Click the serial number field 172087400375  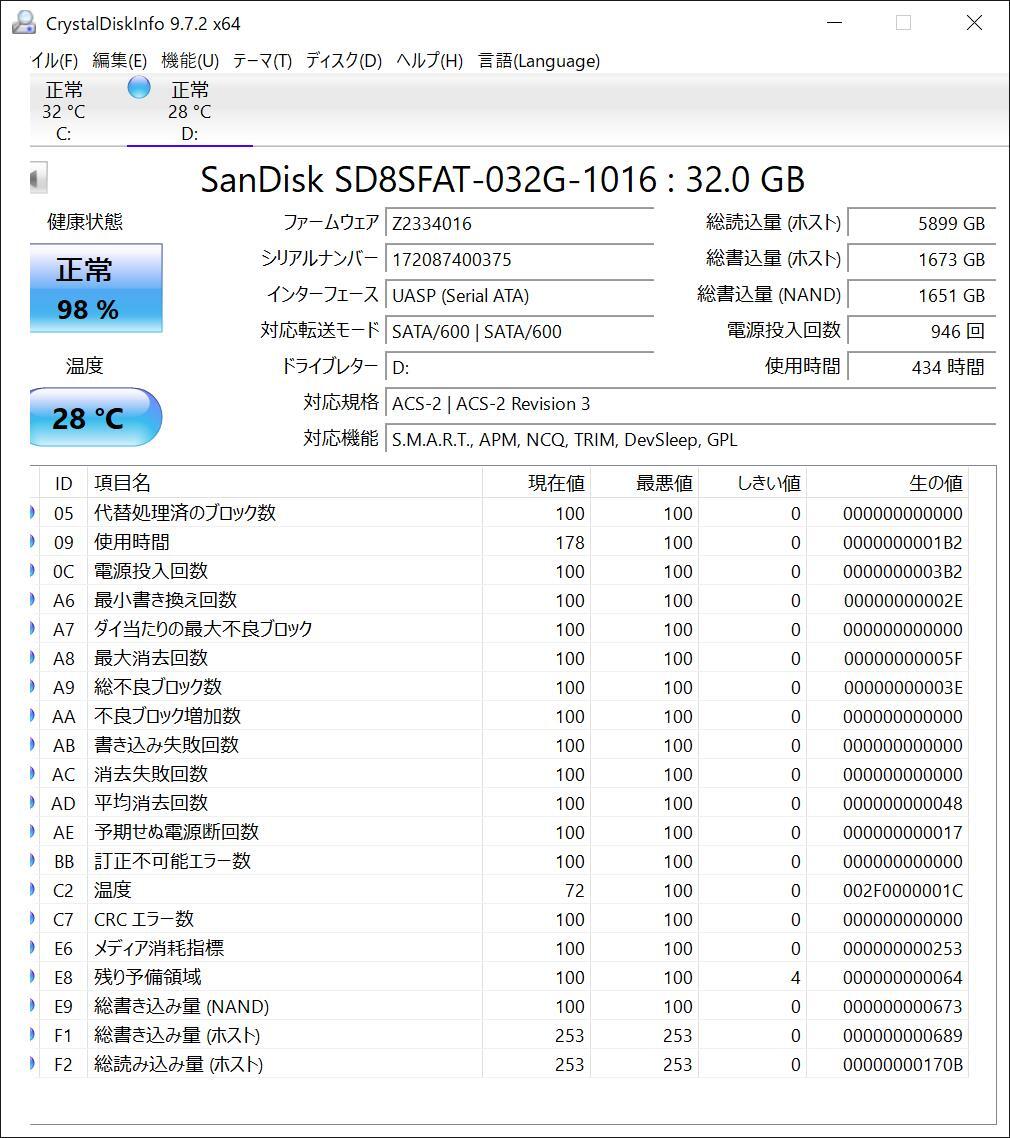519,259
